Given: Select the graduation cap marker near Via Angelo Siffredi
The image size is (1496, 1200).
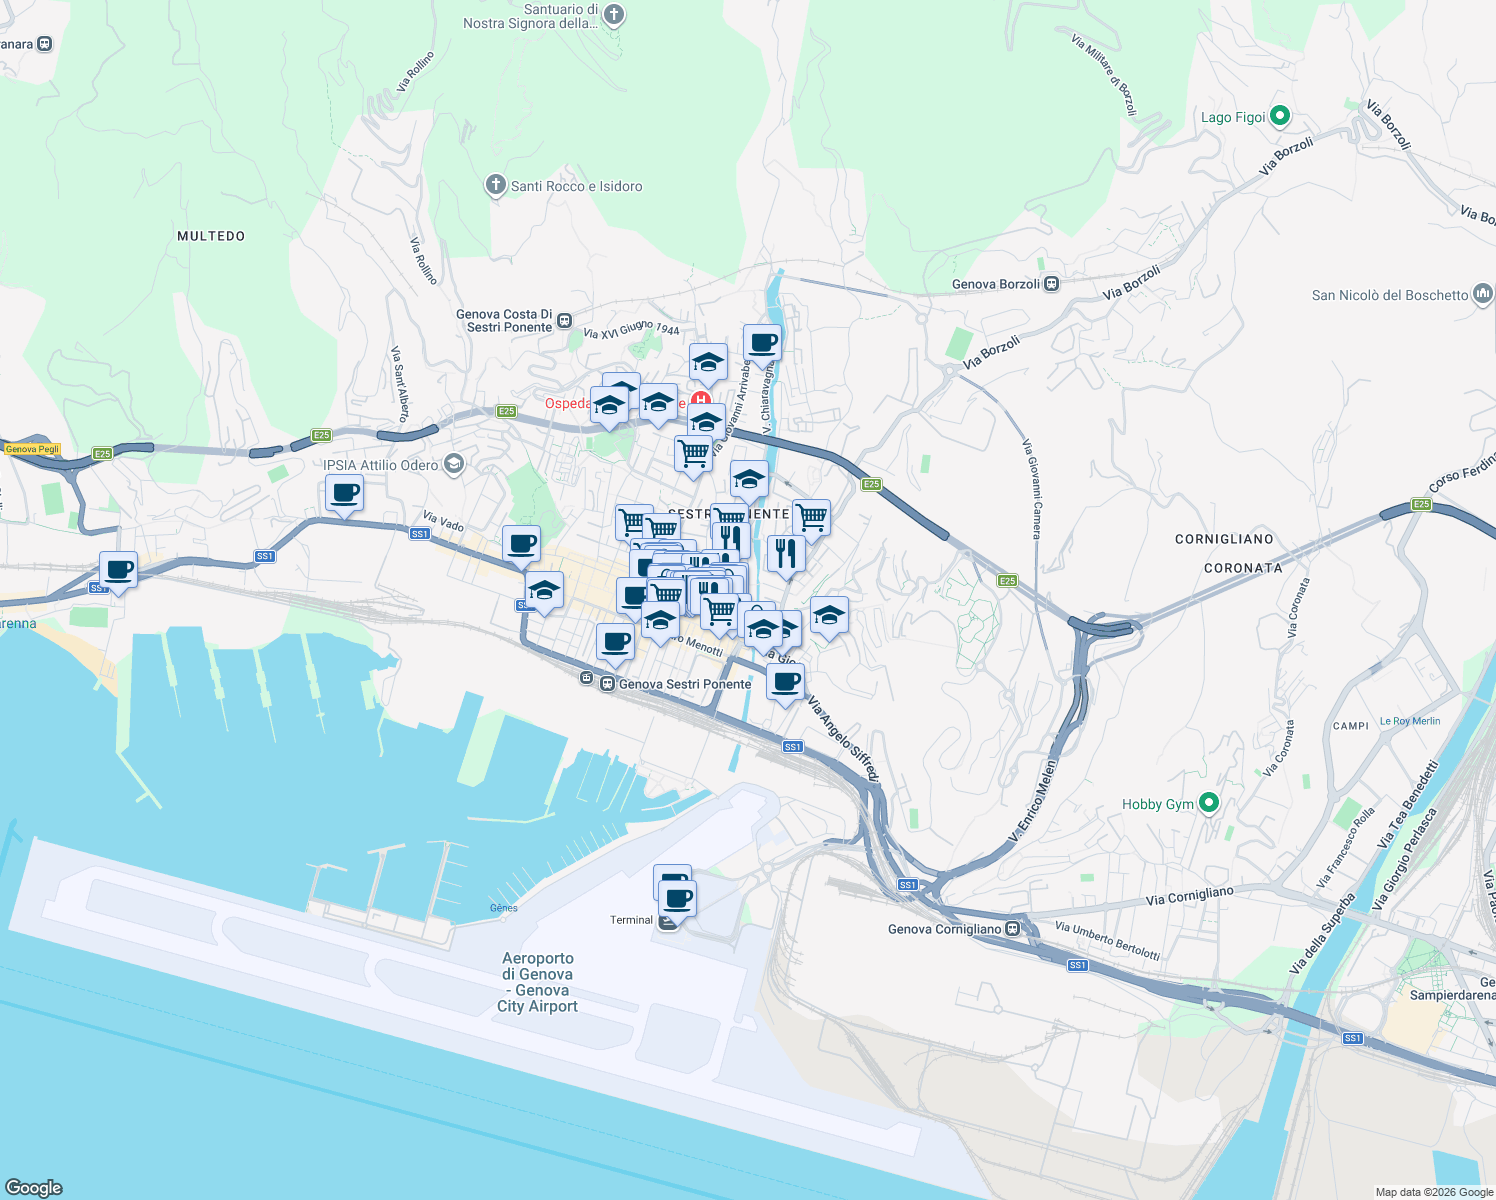Looking at the screenshot, I should tap(828, 616).
